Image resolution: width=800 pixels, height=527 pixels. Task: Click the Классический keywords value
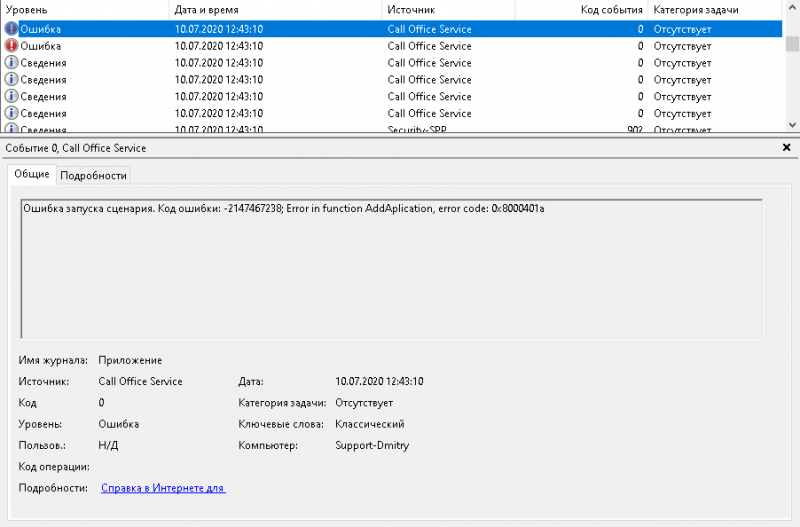click(x=369, y=424)
